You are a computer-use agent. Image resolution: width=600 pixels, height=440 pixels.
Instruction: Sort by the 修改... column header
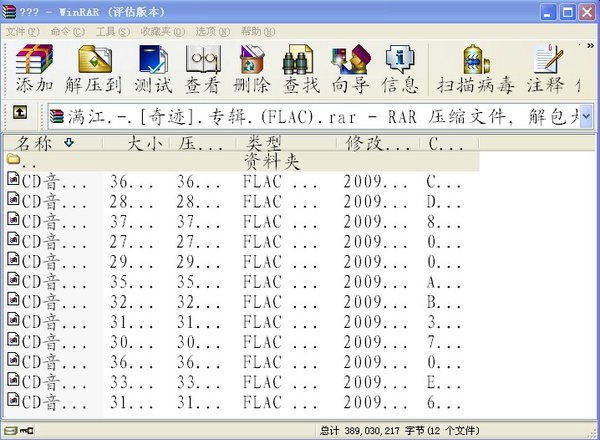click(x=378, y=143)
